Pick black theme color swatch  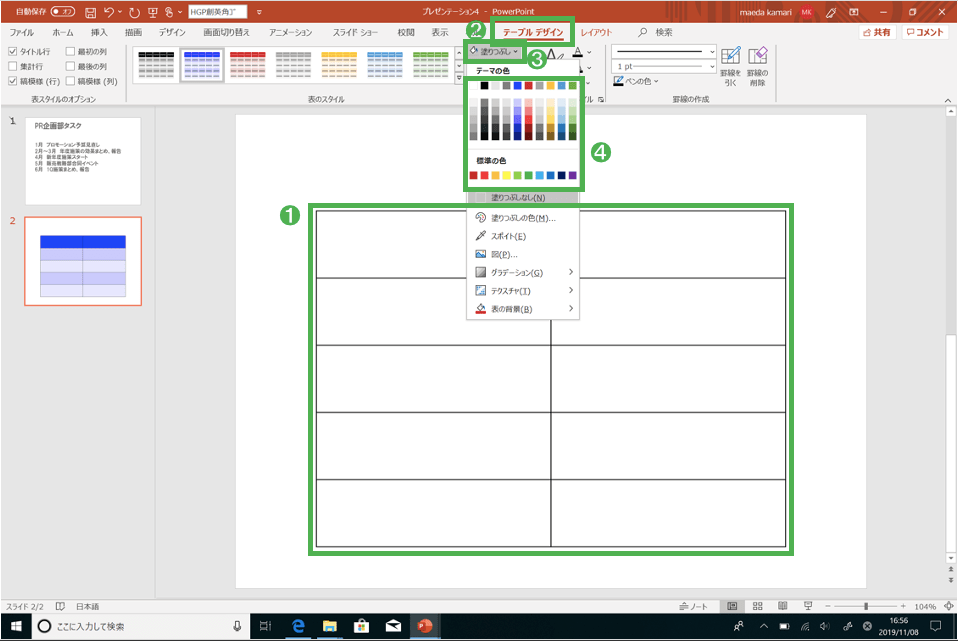click(x=484, y=86)
